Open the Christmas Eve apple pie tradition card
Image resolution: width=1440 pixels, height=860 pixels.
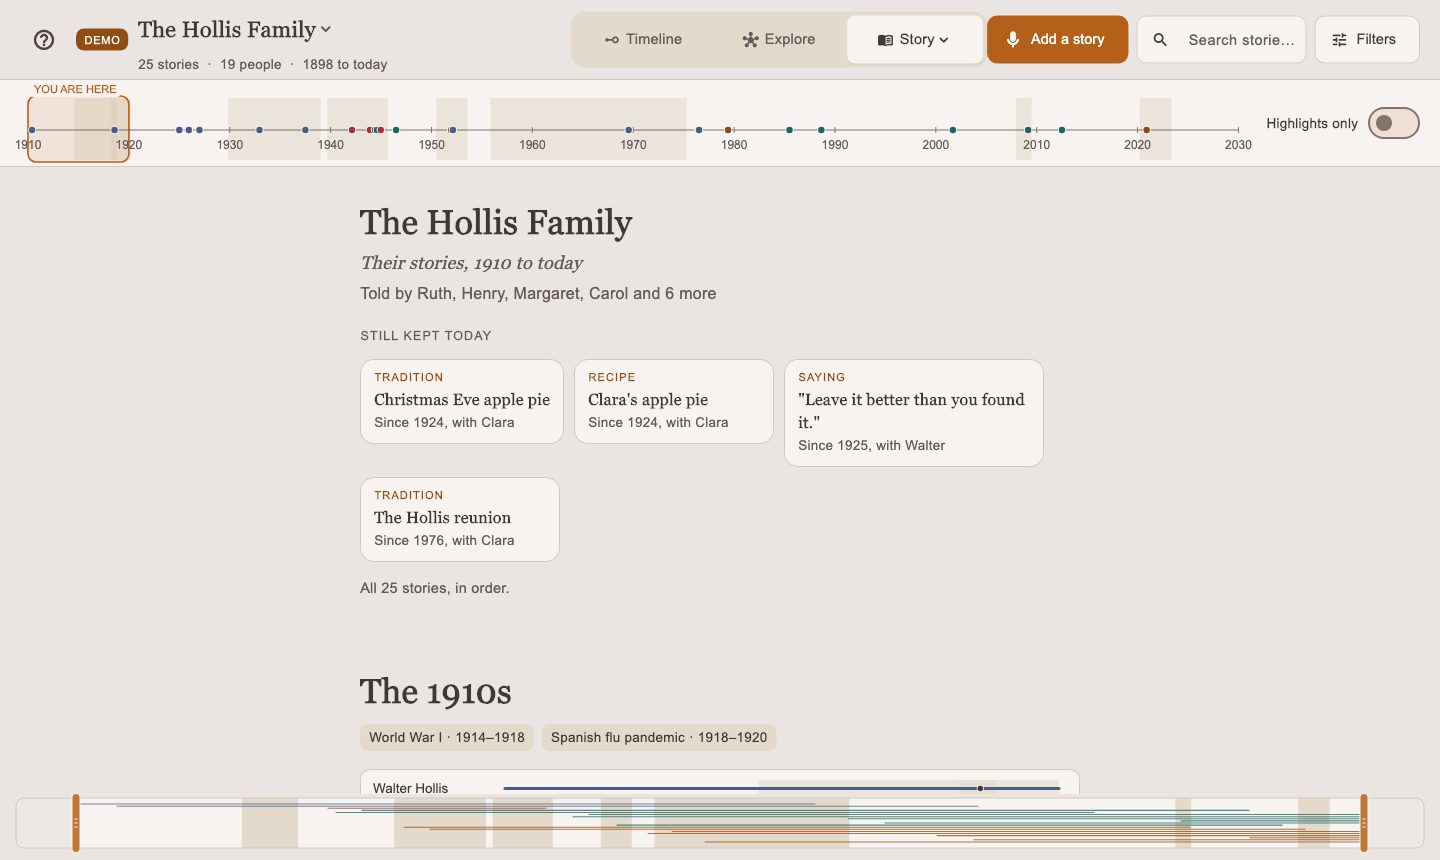[462, 401]
